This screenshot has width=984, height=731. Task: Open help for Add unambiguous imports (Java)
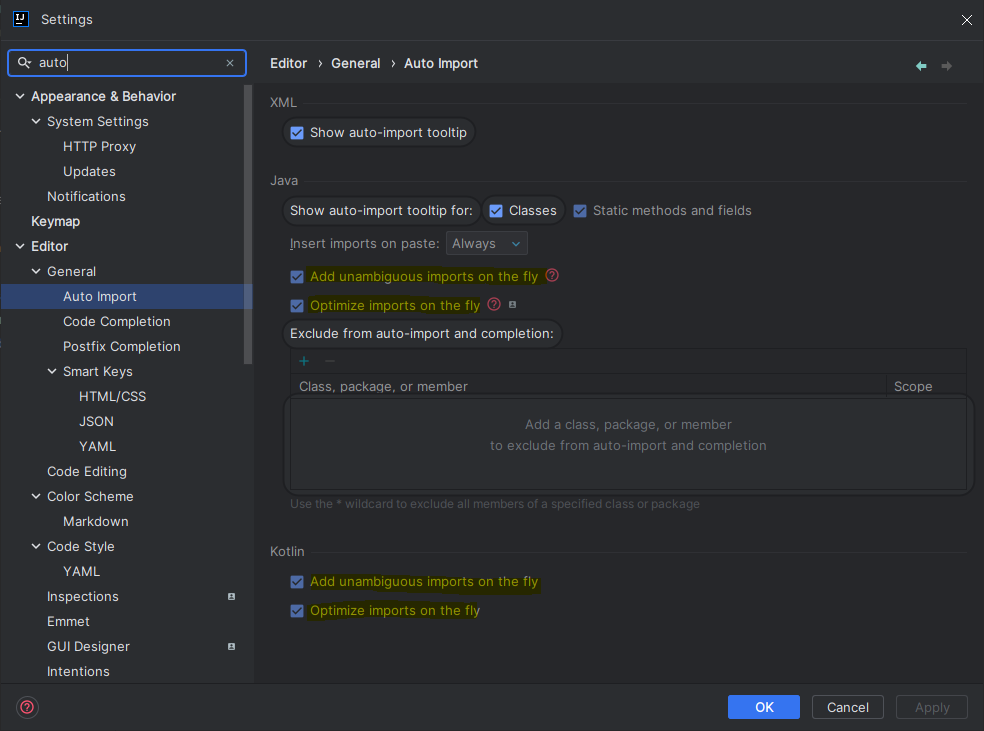[x=552, y=275]
